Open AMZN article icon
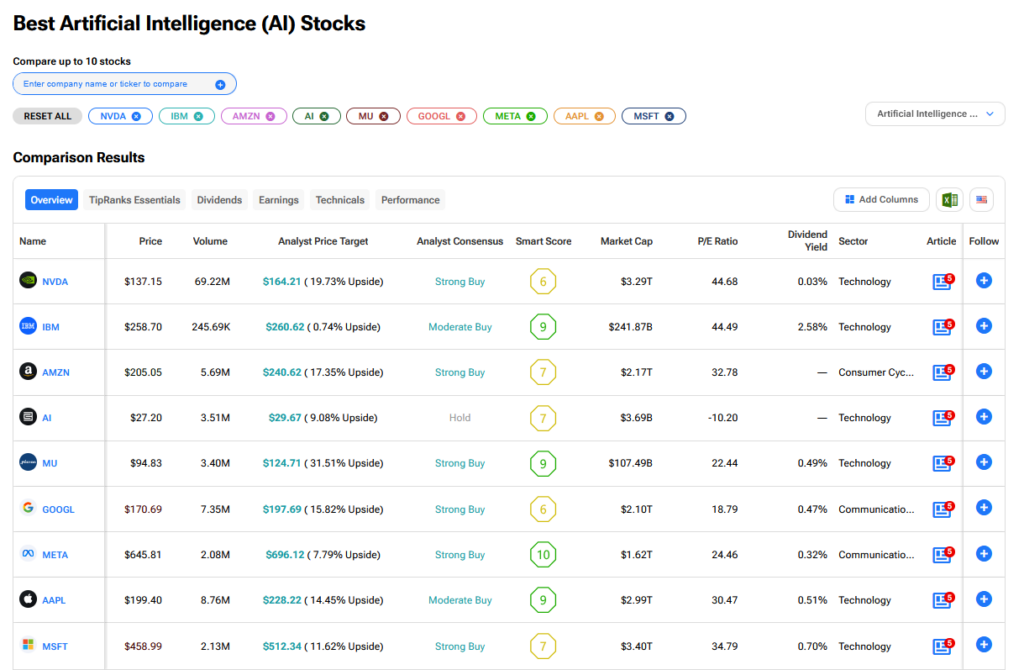This screenshot has height=670, width=1024. click(x=943, y=372)
